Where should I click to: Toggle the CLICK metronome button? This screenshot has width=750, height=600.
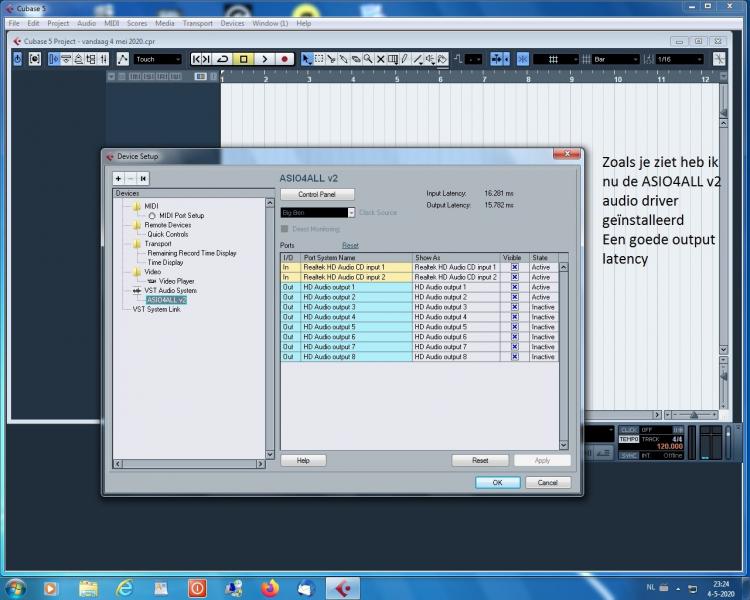pyautogui.click(x=629, y=430)
